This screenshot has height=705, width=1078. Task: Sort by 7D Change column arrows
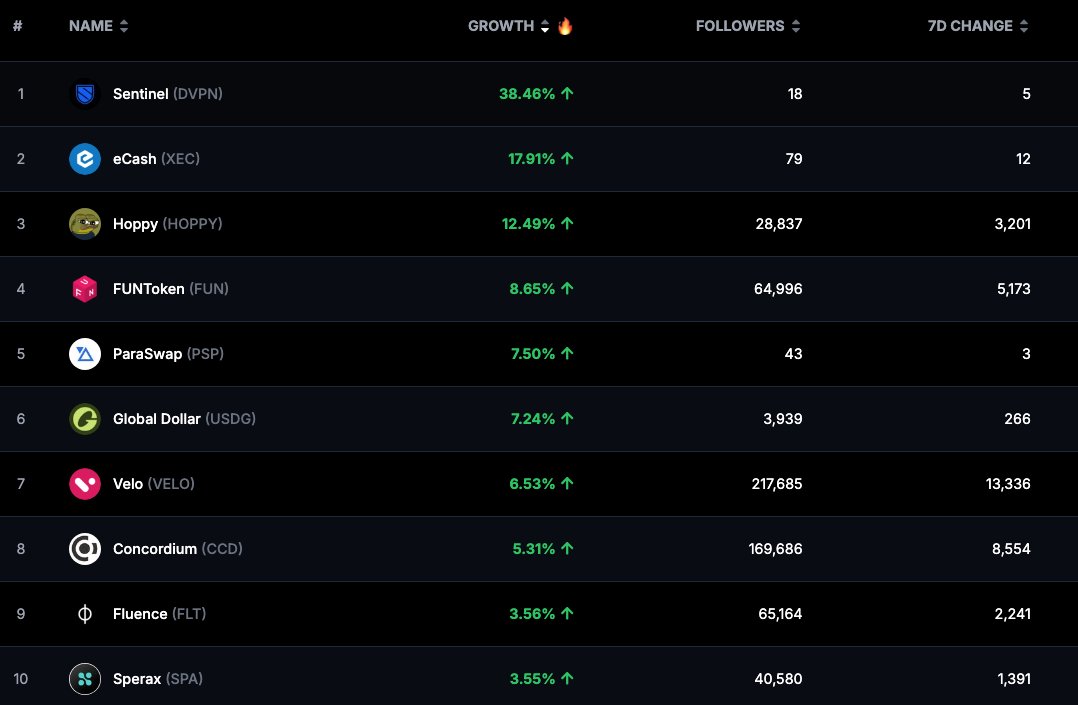tap(1024, 26)
